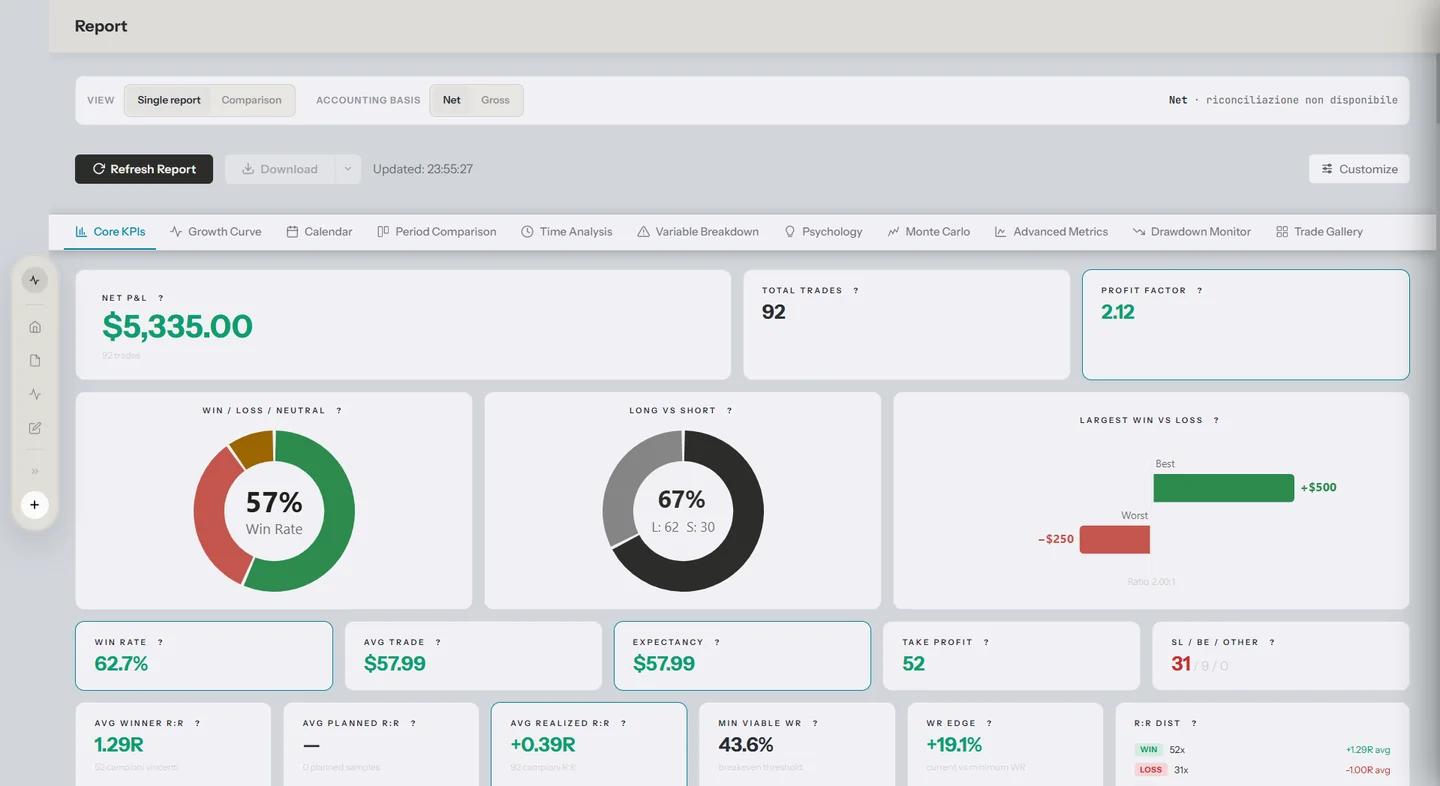Click the green Best +$500 bar

[1223, 488]
